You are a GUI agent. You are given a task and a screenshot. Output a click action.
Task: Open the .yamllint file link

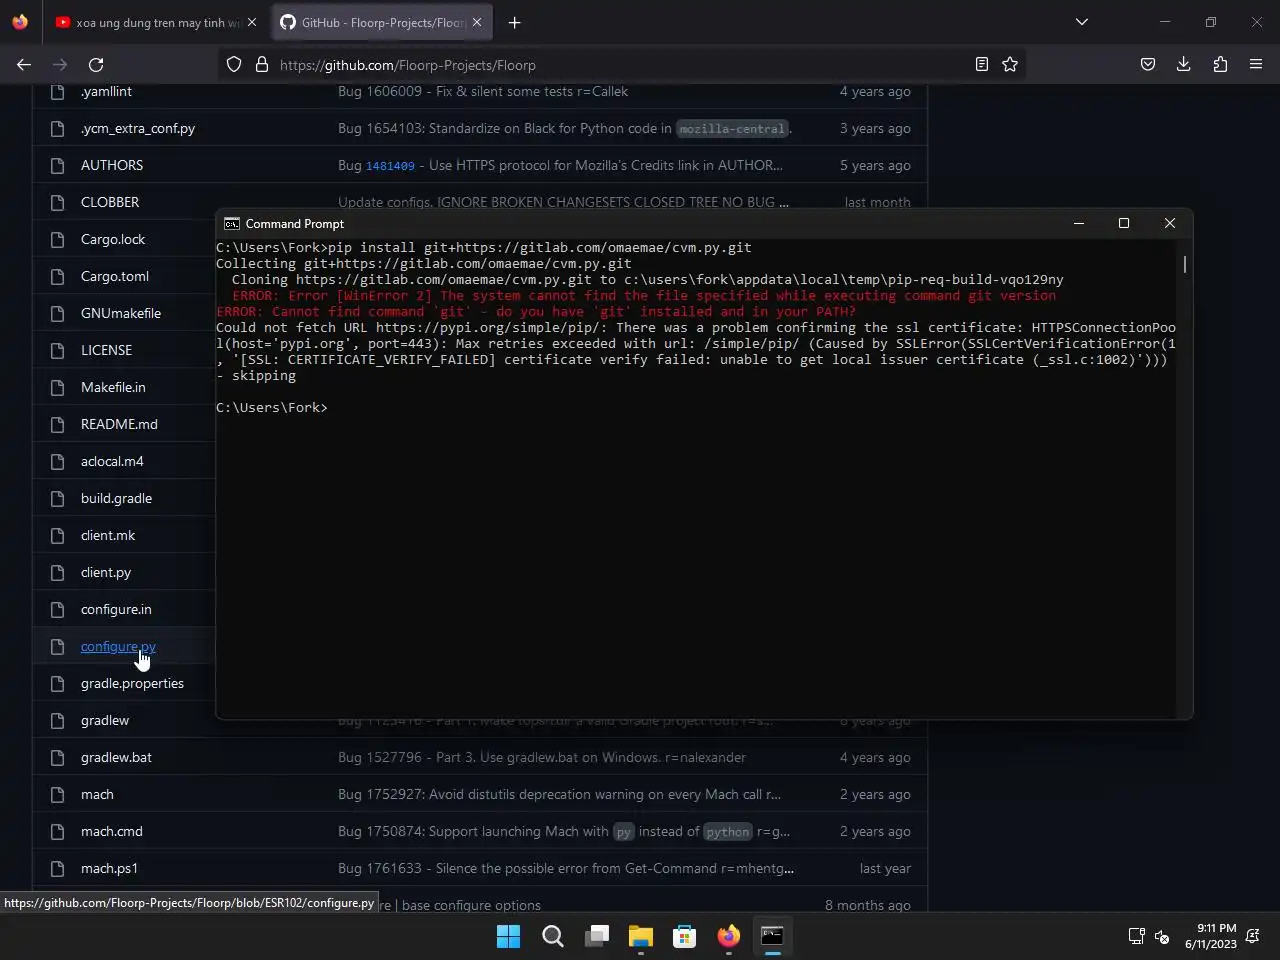click(x=106, y=91)
